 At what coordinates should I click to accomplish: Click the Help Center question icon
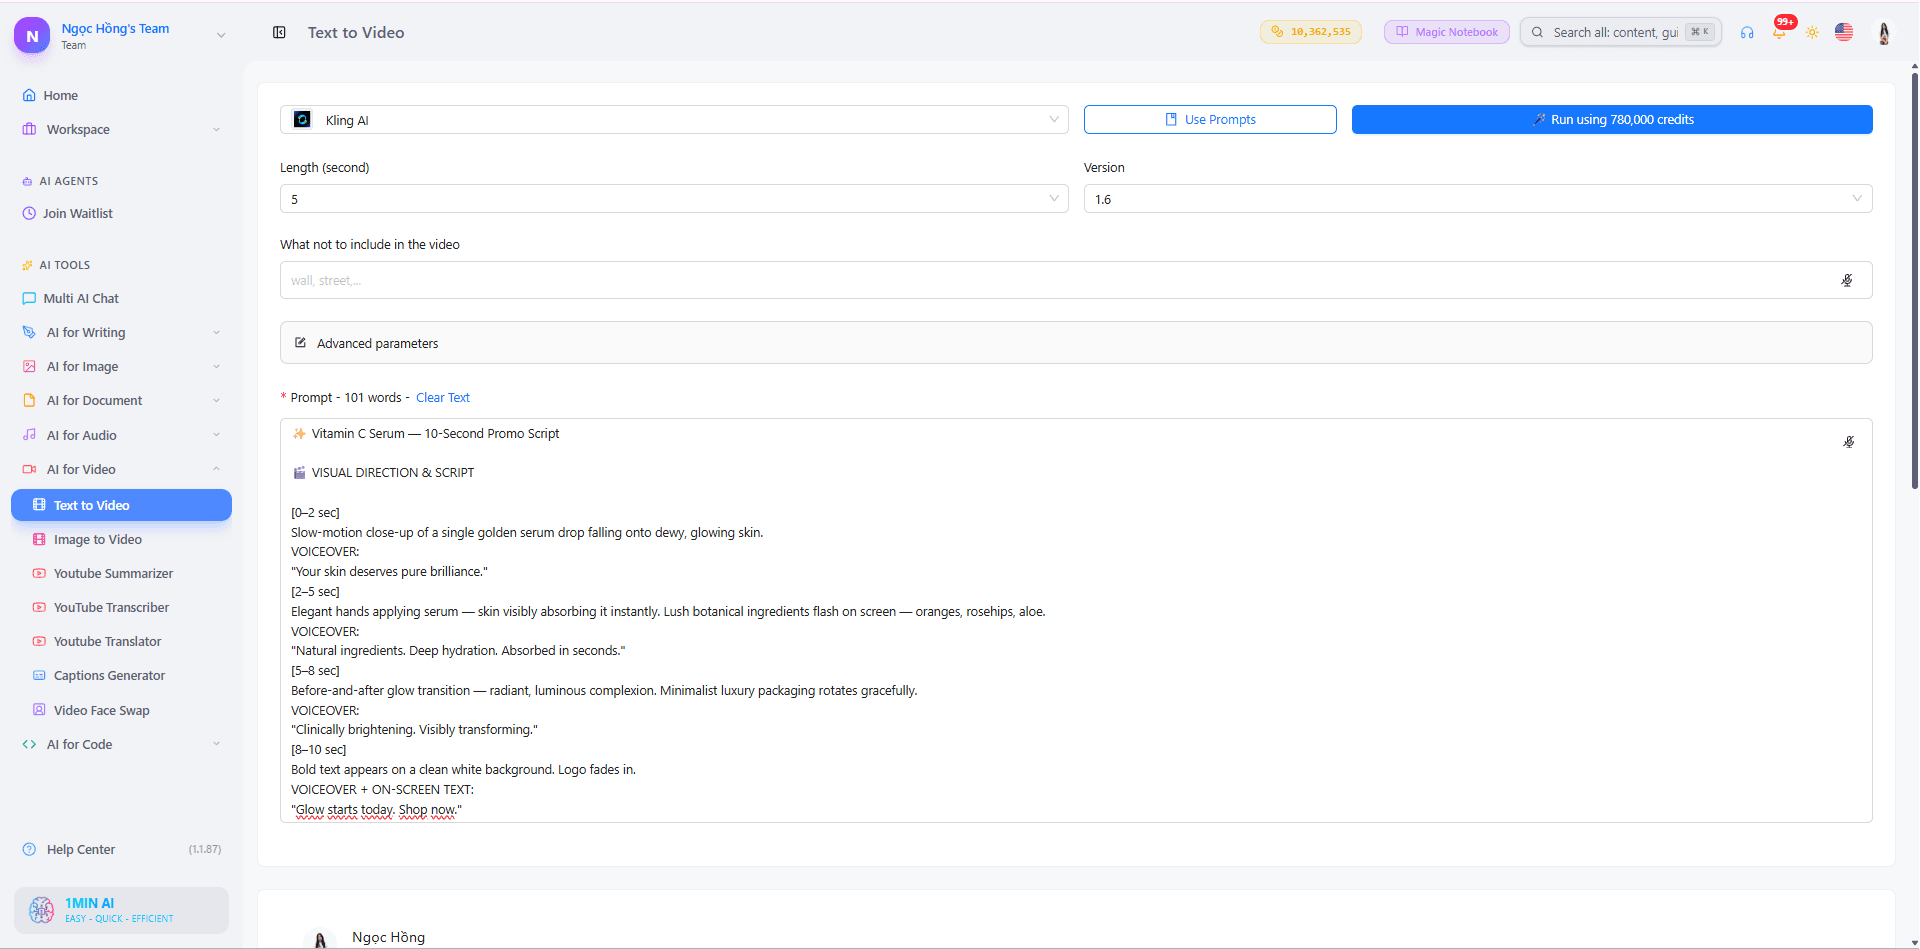pyautogui.click(x=29, y=849)
